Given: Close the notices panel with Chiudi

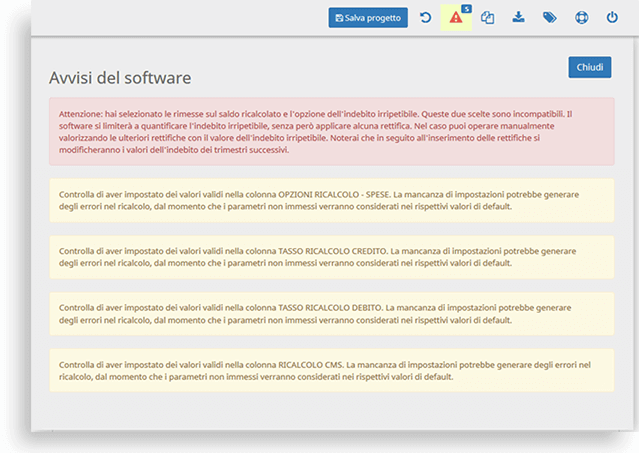Looking at the screenshot, I should pyautogui.click(x=590, y=67).
